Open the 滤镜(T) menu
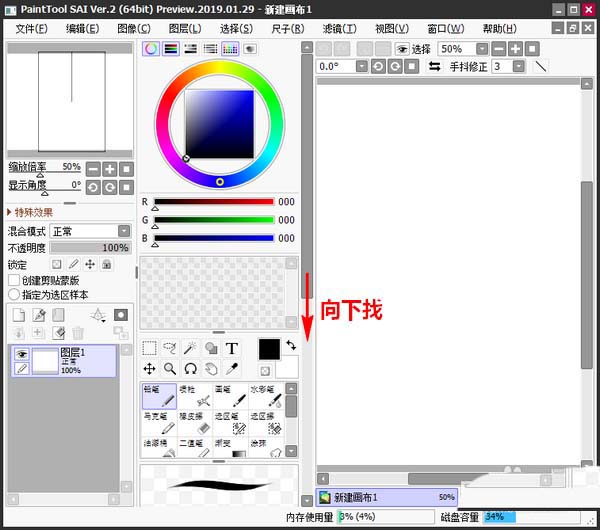This screenshot has height=530, width=600. 339,29
